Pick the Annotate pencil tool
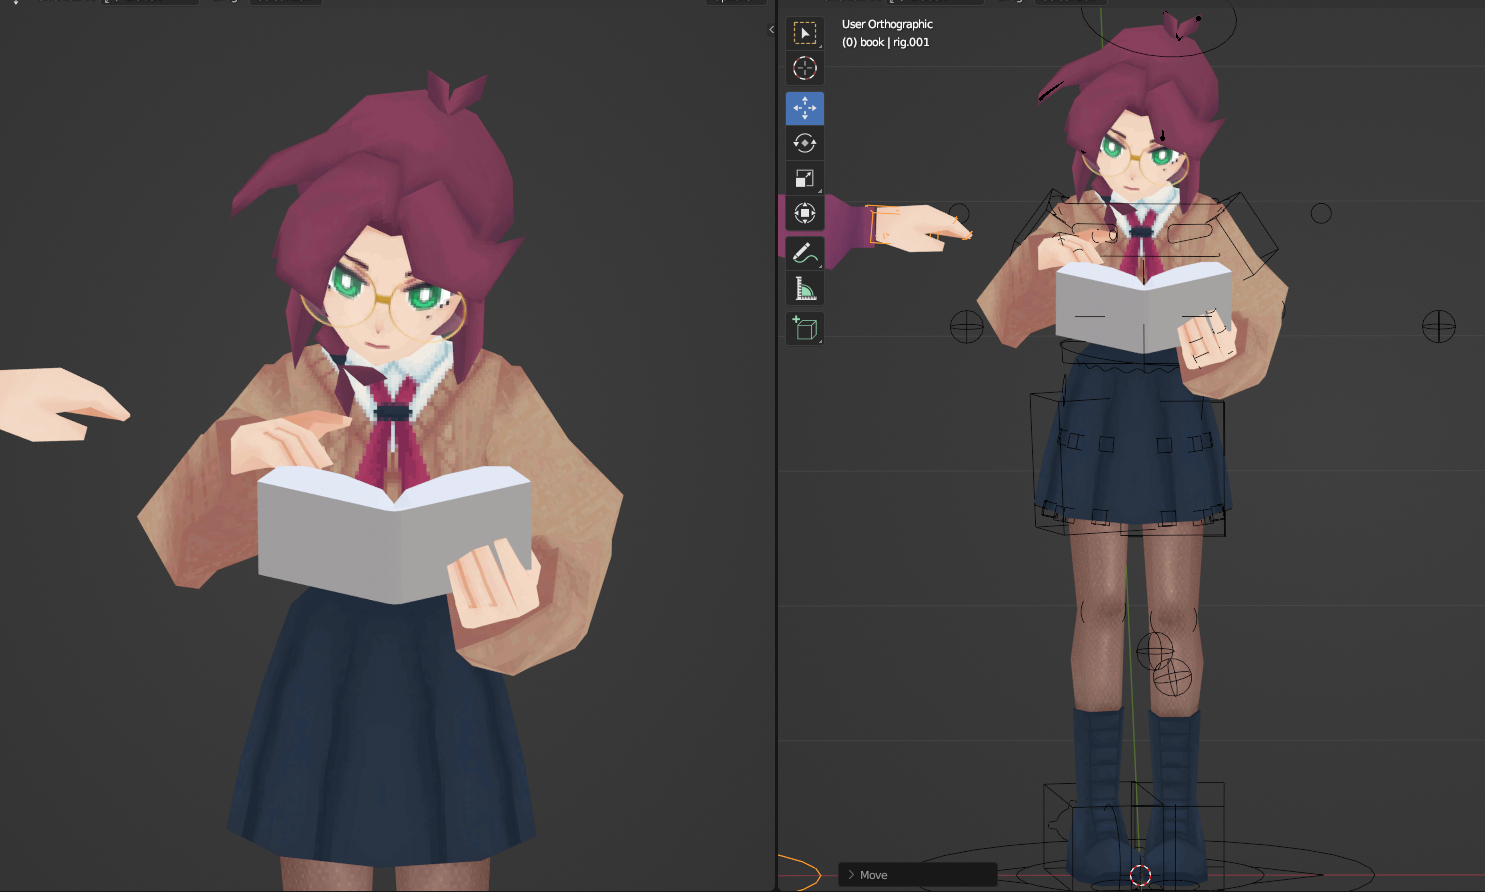 [805, 253]
